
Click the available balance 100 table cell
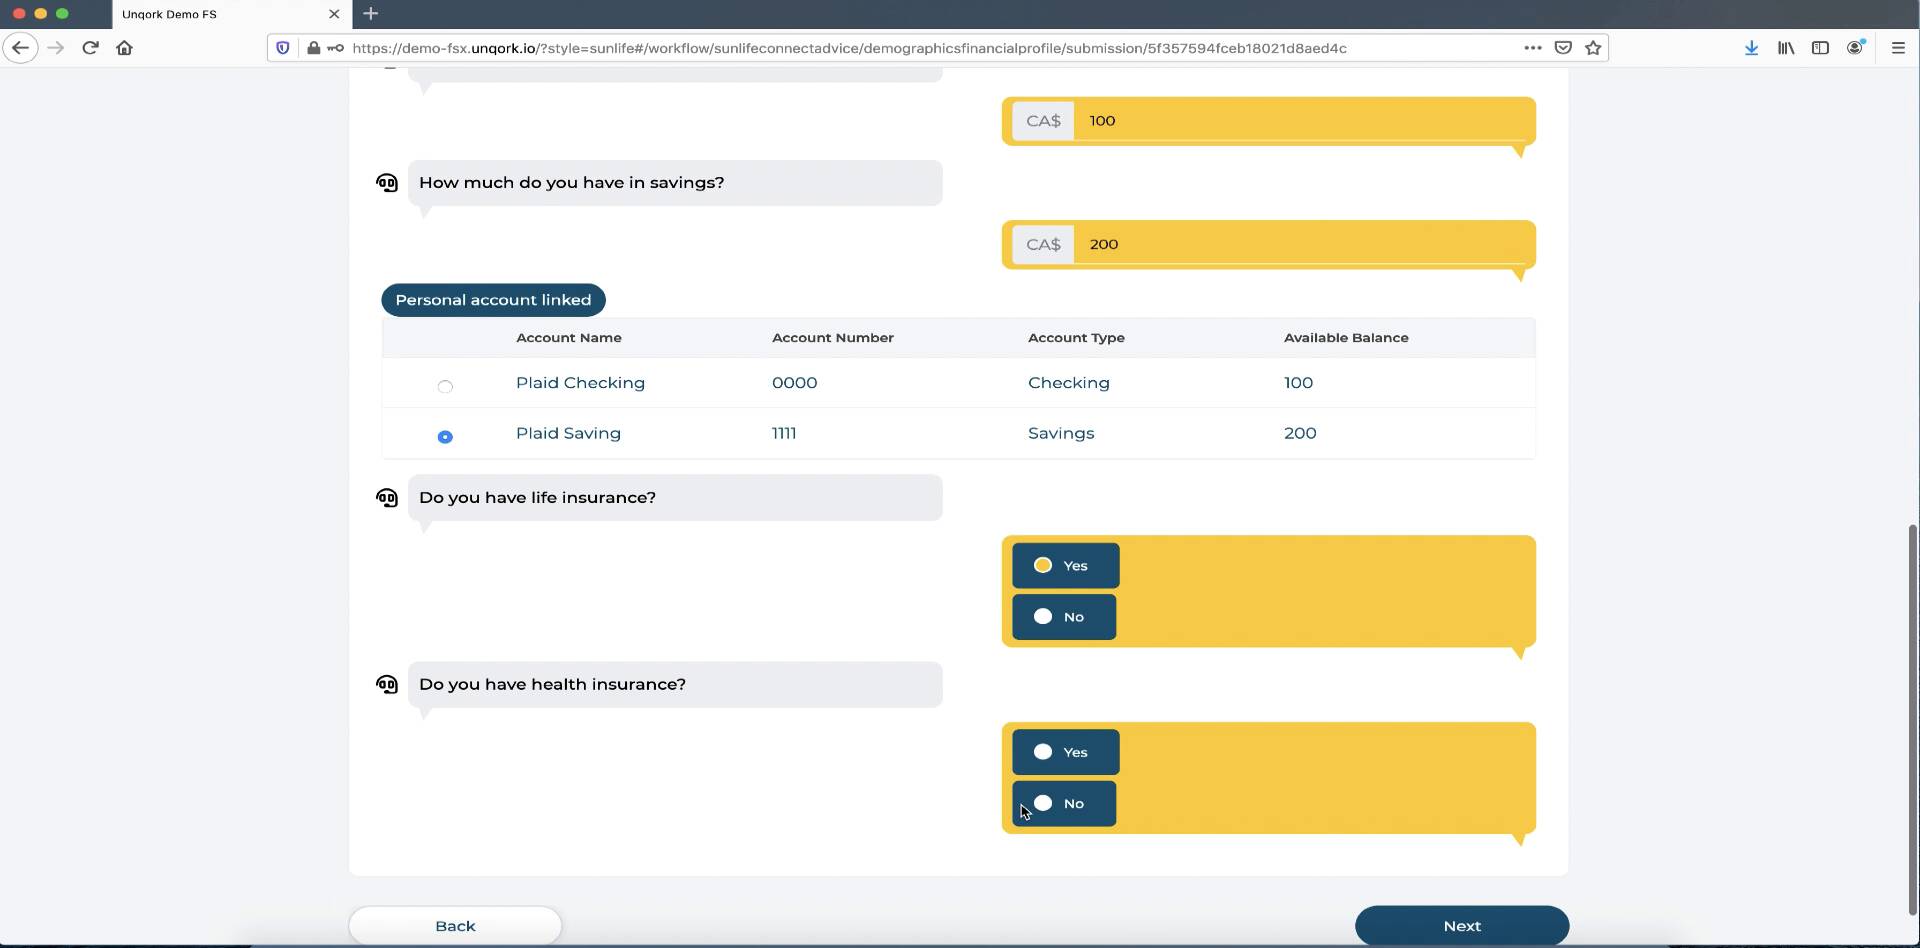pos(1298,383)
